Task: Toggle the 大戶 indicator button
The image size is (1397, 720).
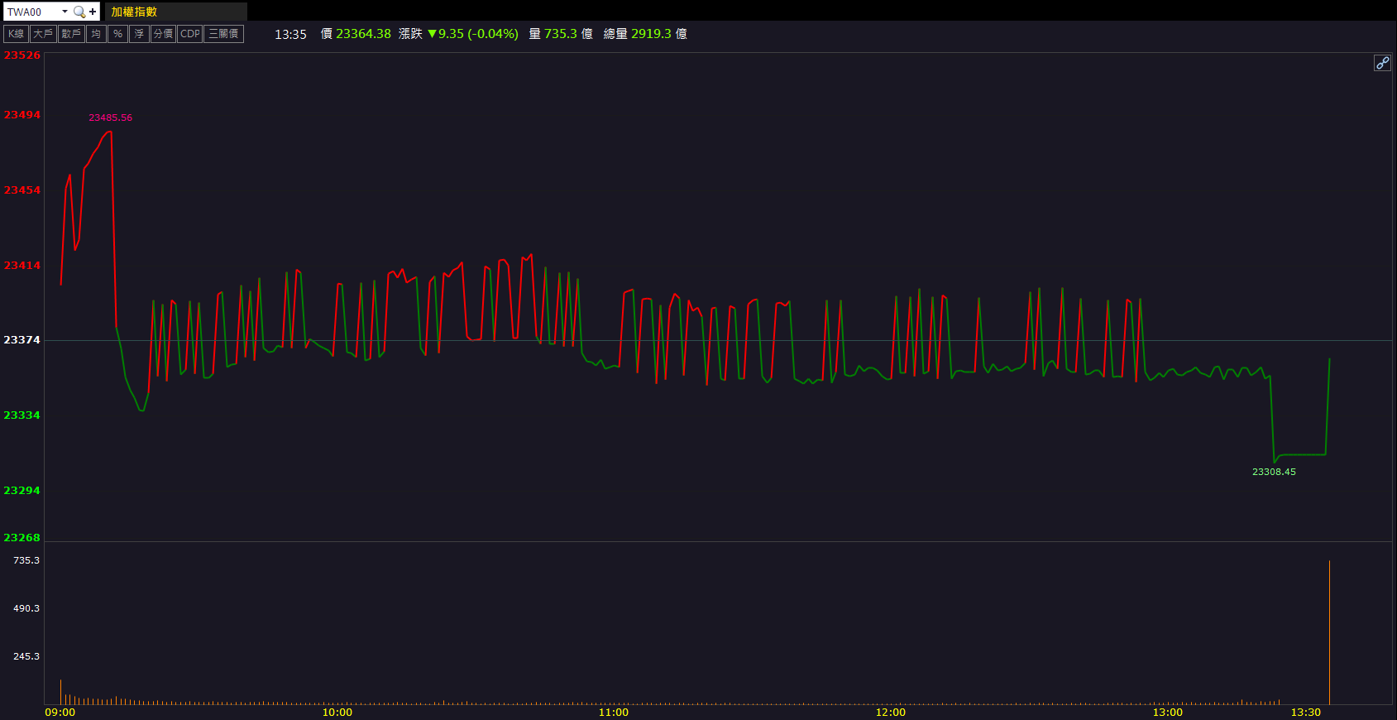Action: click(42, 34)
